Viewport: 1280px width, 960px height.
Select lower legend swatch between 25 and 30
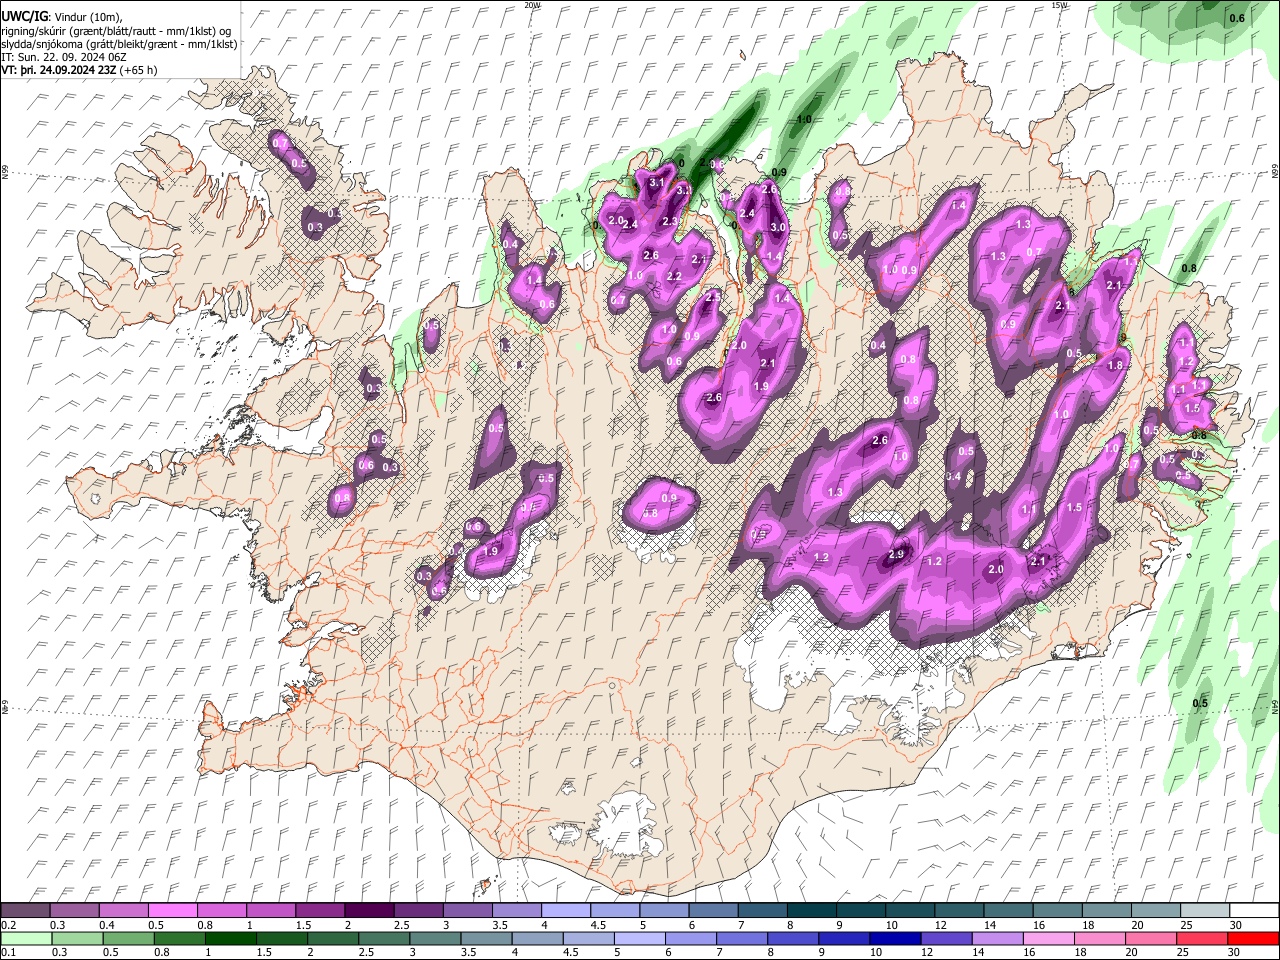pos(1201,938)
